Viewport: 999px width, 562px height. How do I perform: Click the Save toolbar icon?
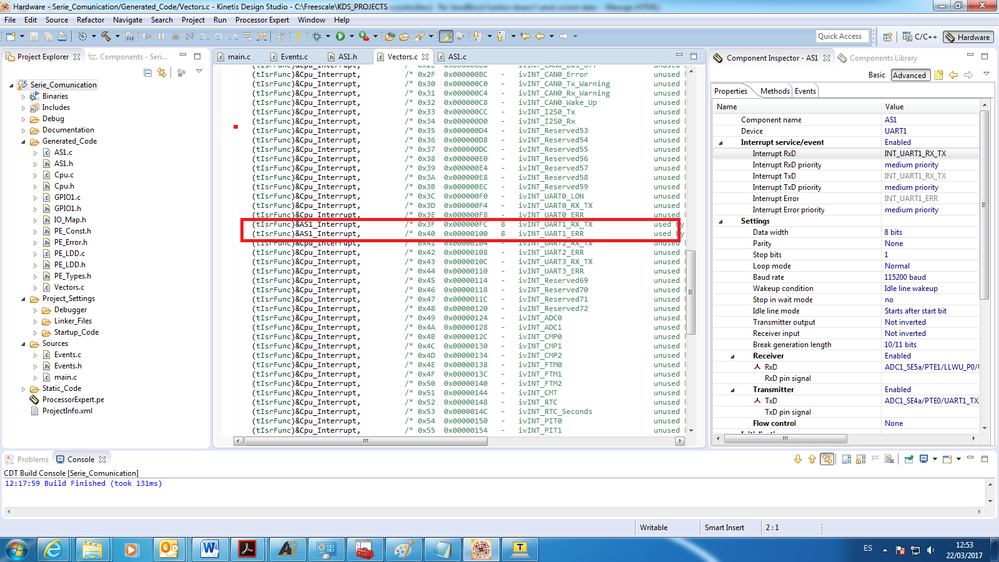point(34,36)
